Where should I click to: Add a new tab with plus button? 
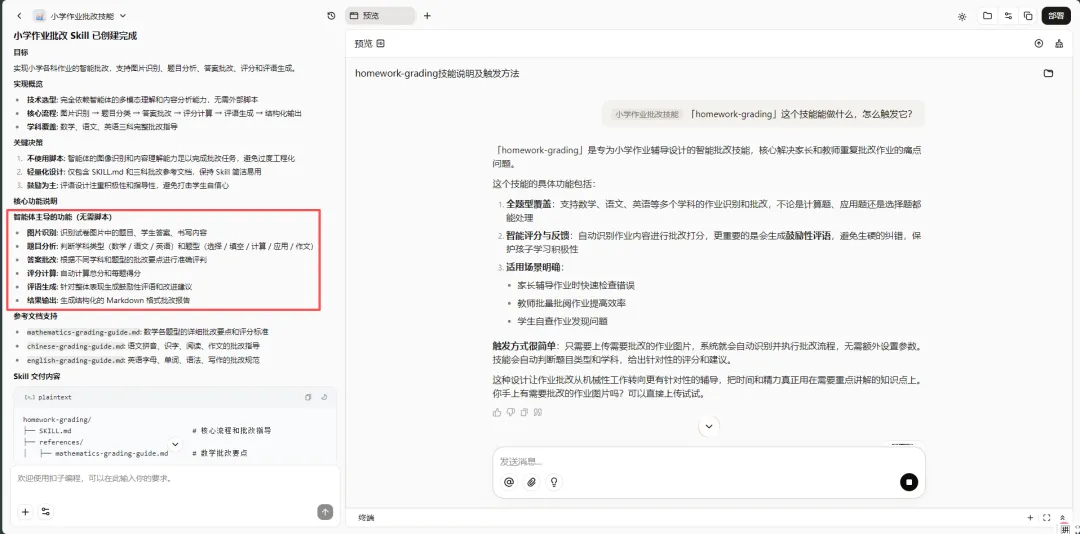coord(427,15)
